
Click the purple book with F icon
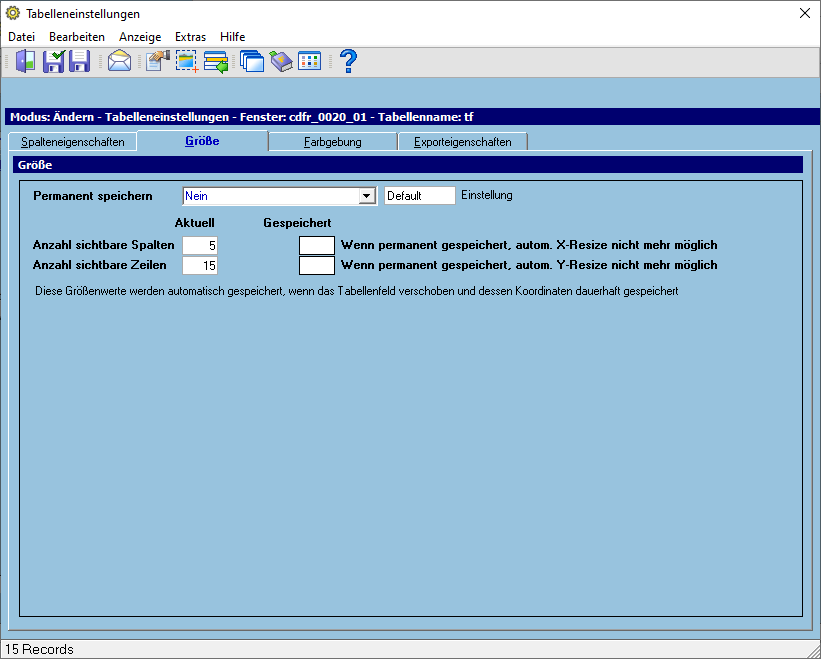click(281, 61)
